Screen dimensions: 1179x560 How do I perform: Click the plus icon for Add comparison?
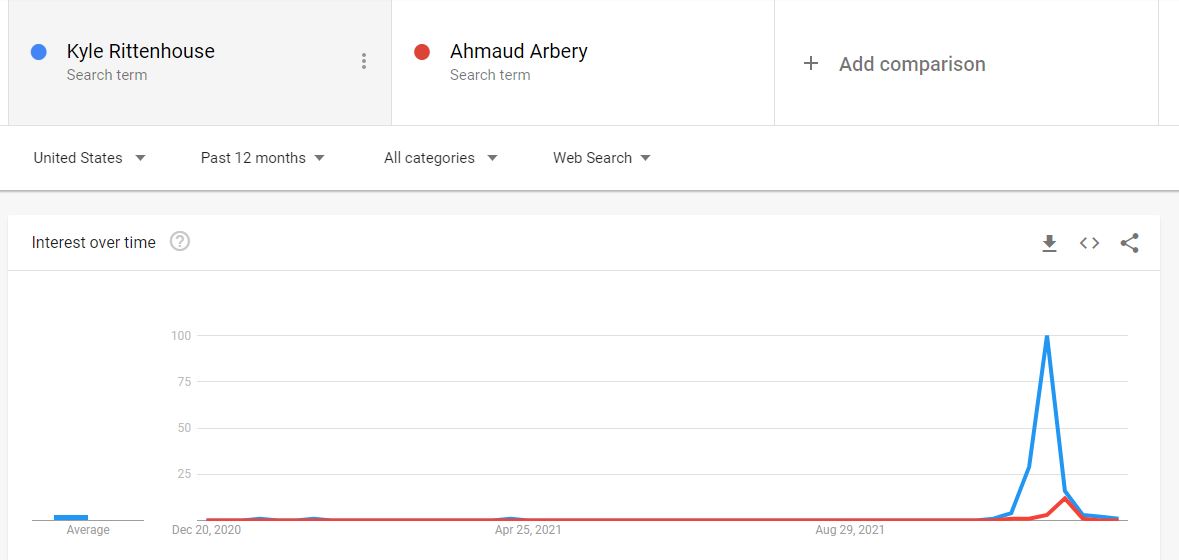point(811,64)
